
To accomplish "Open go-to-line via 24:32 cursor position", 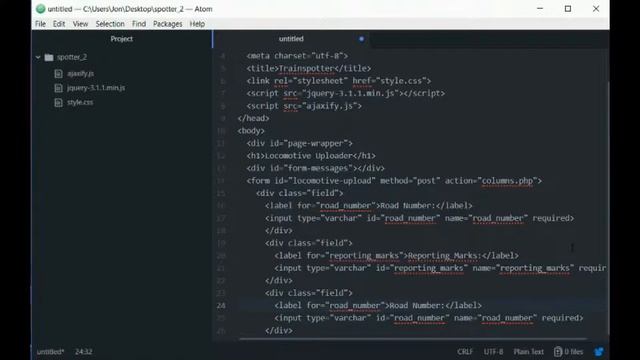I will point(83,352).
